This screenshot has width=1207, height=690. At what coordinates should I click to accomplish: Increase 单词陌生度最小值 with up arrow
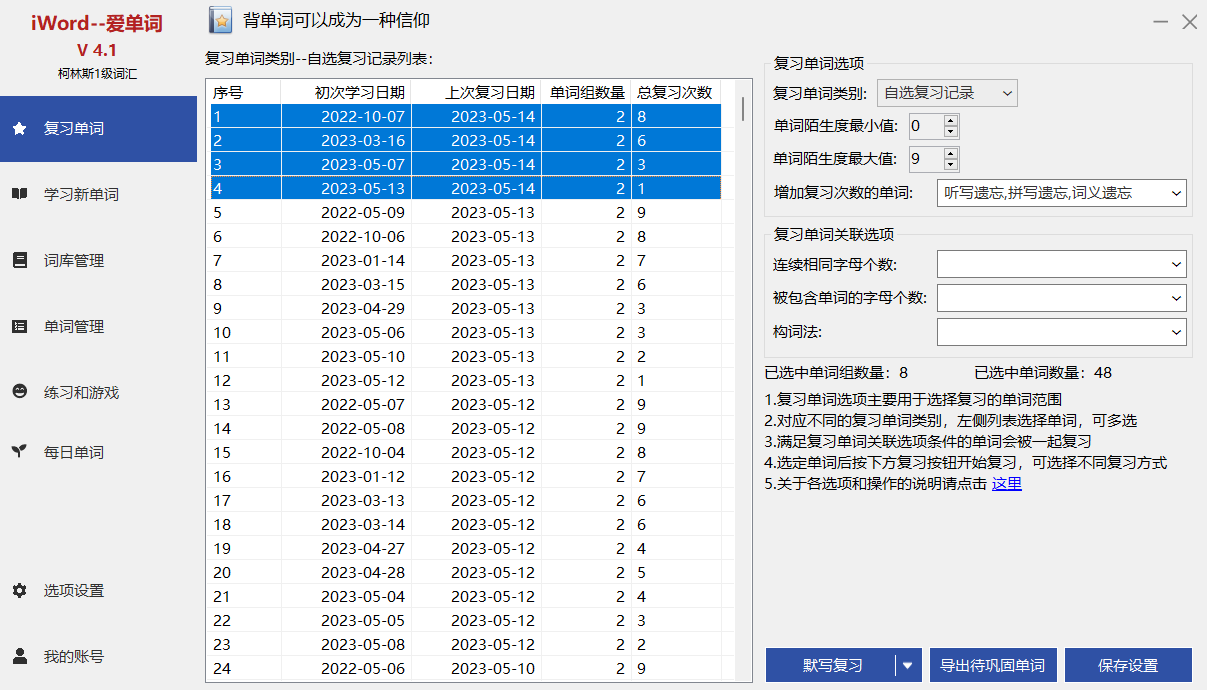(950, 121)
